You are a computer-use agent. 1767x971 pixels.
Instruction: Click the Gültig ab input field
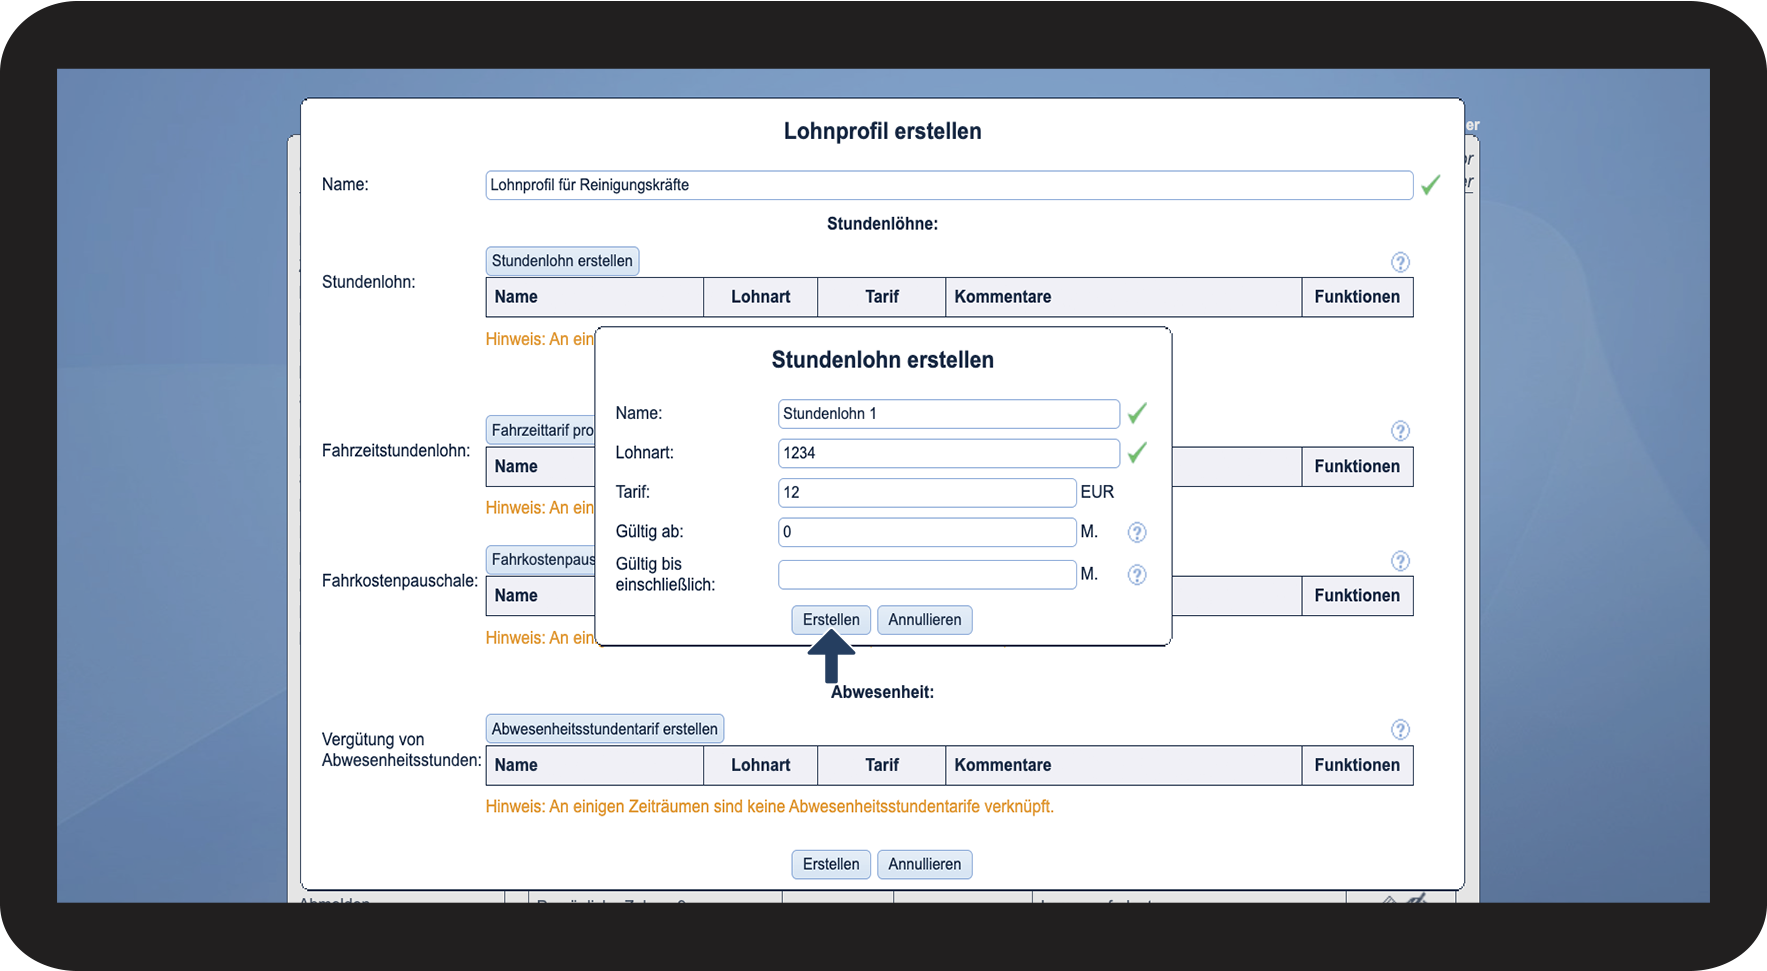[x=926, y=532]
